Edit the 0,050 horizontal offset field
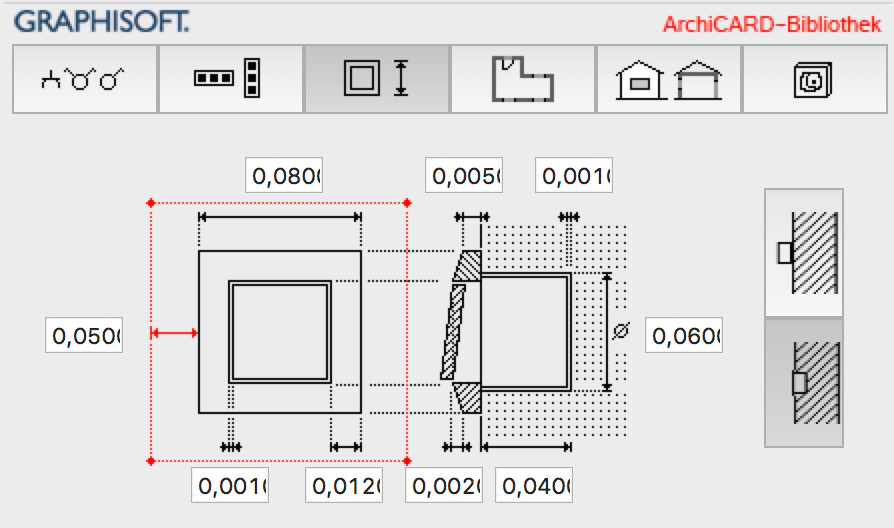Image resolution: width=894 pixels, height=528 pixels. click(84, 335)
